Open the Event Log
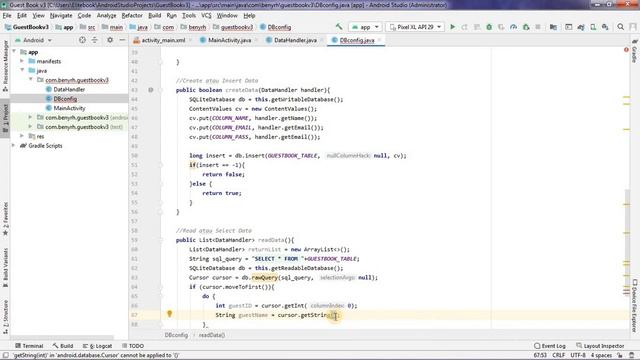Screen dimensions: 640x360 [550, 346]
